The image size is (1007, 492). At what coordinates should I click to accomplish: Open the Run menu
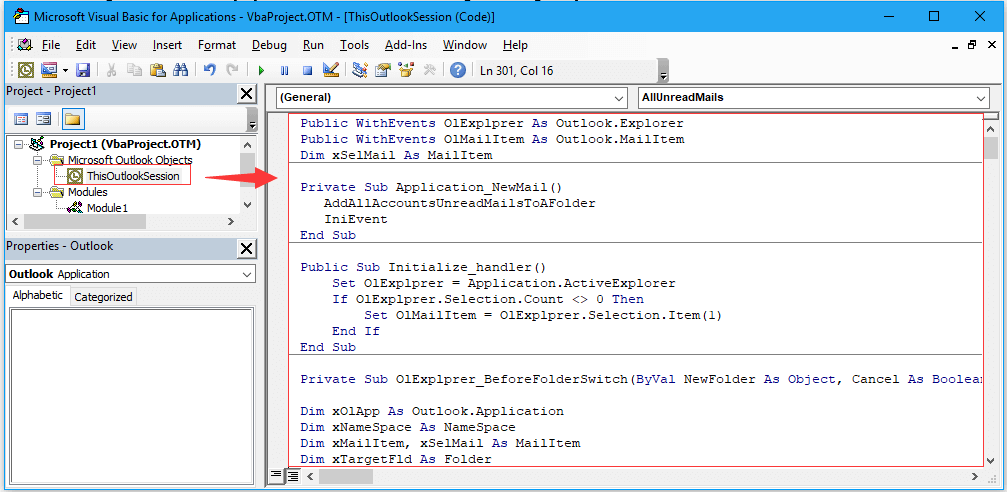[x=313, y=45]
